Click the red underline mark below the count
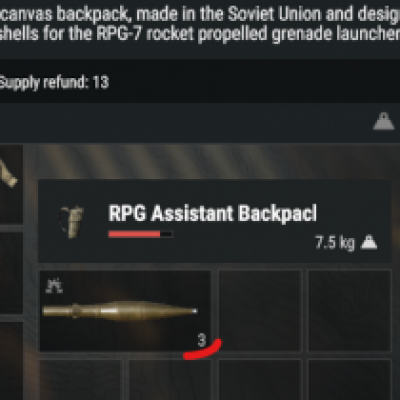The image size is (400, 400). coord(202,350)
